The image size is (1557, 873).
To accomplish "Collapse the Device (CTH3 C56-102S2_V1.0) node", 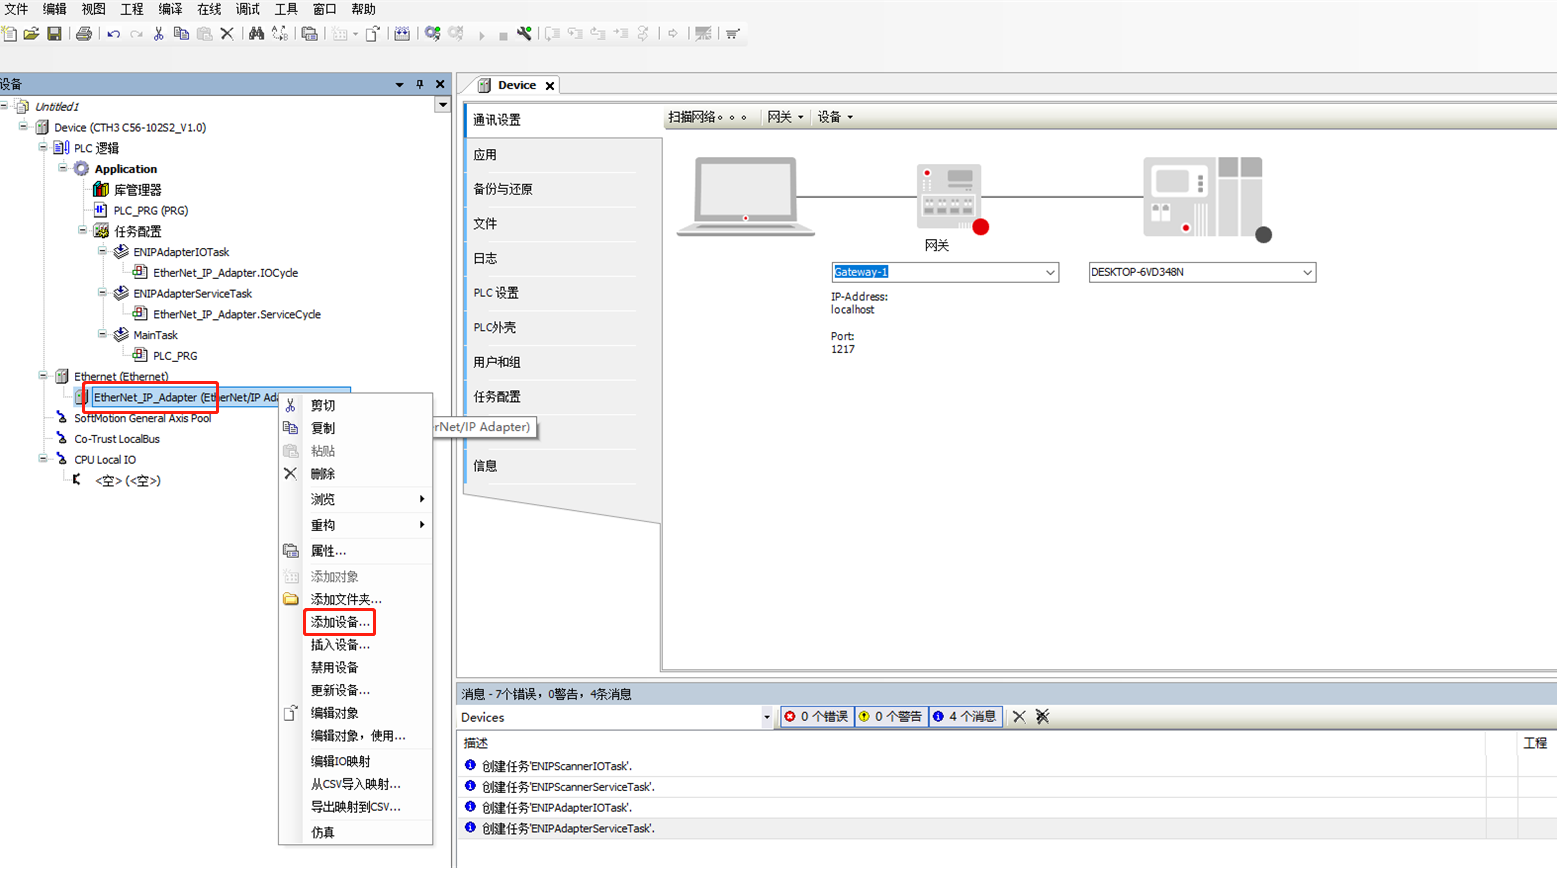I will (x=24, y=127).
